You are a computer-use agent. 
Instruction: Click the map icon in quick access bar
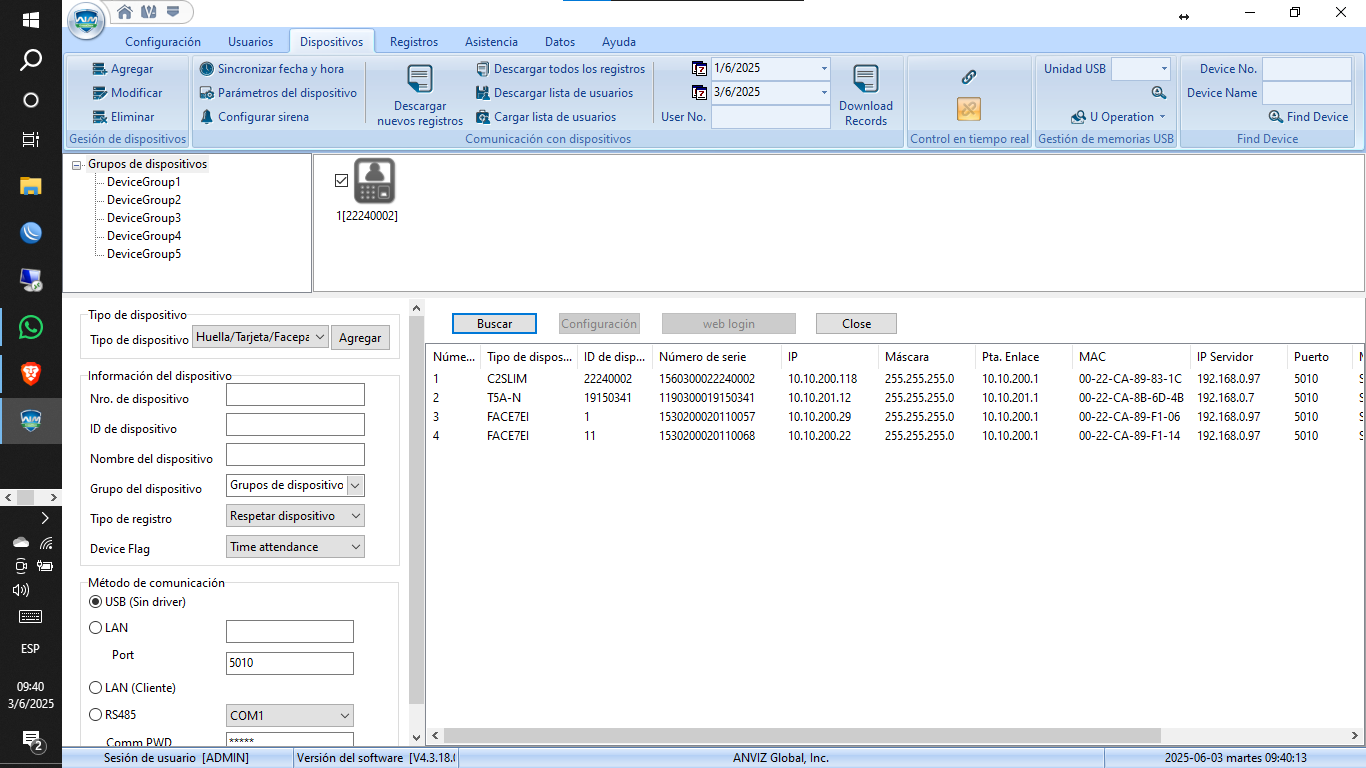point(149,12)
